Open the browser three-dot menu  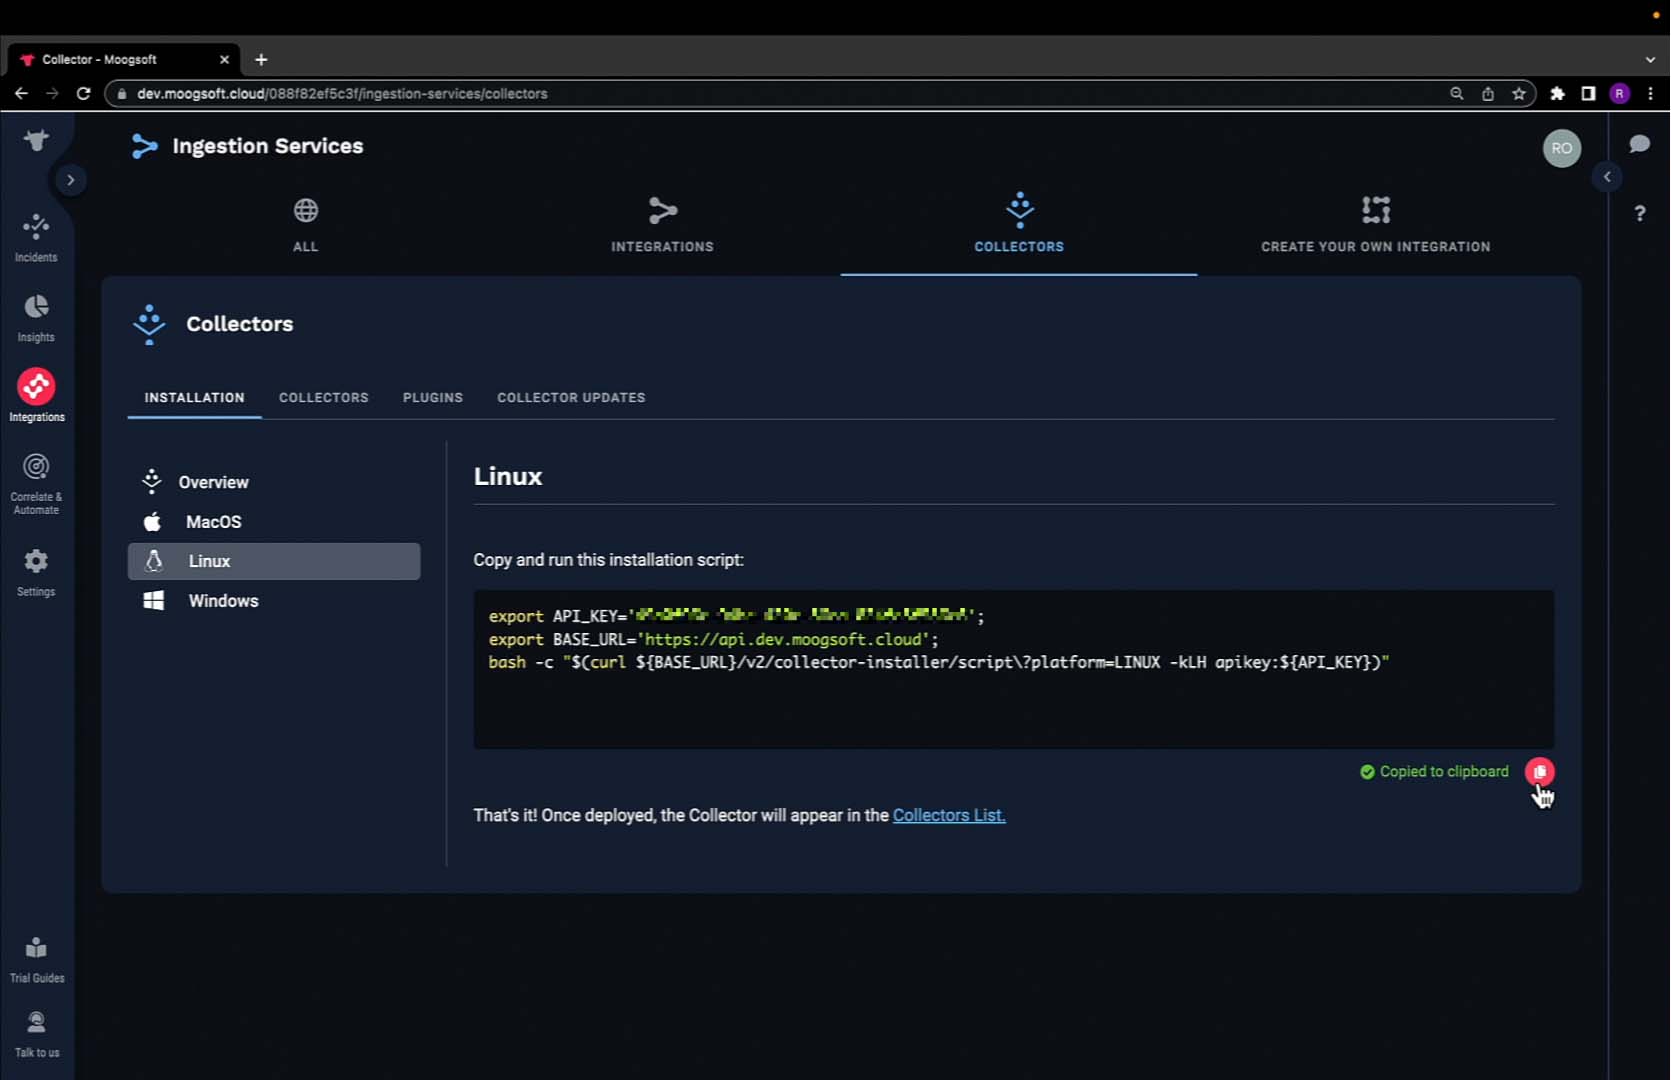[x=1650, y=93]
